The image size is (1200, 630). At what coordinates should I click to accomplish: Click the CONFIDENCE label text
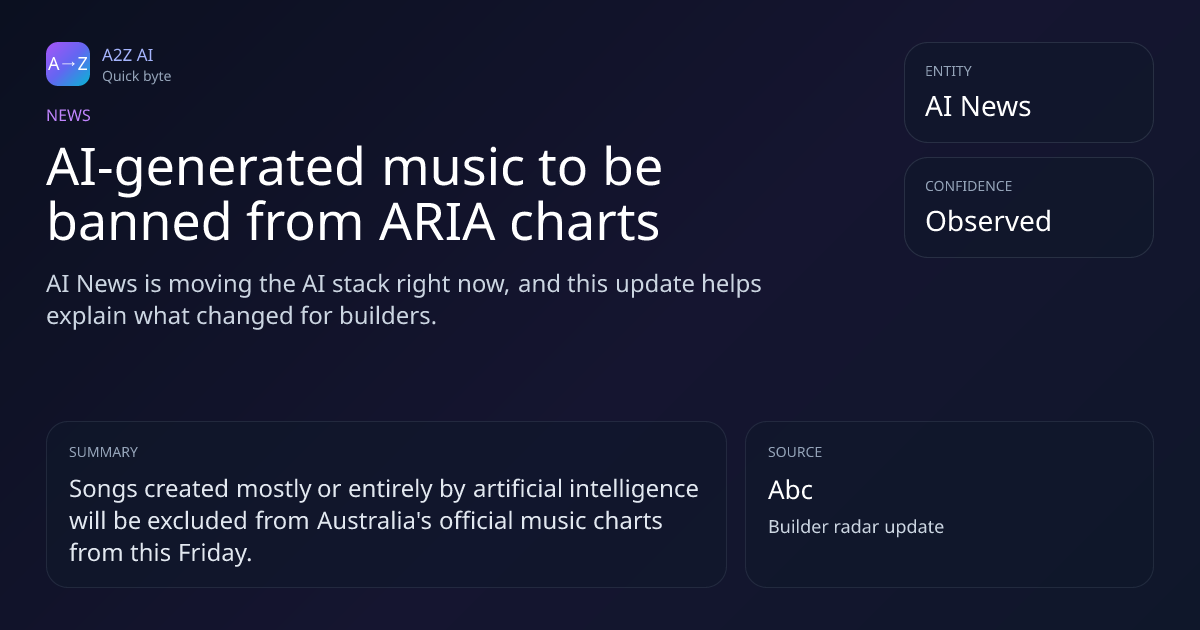(x=968, y=186)
